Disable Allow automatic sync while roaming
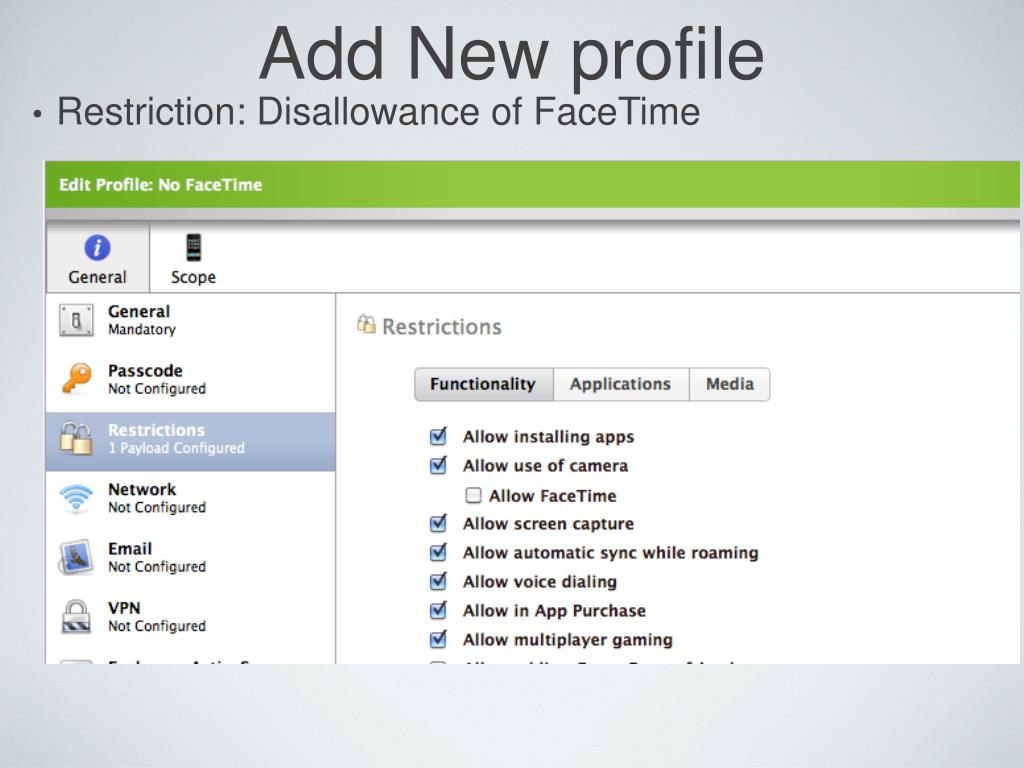Image resolution: width=1024 pixels, height=768 pixels. pos(438,552)
